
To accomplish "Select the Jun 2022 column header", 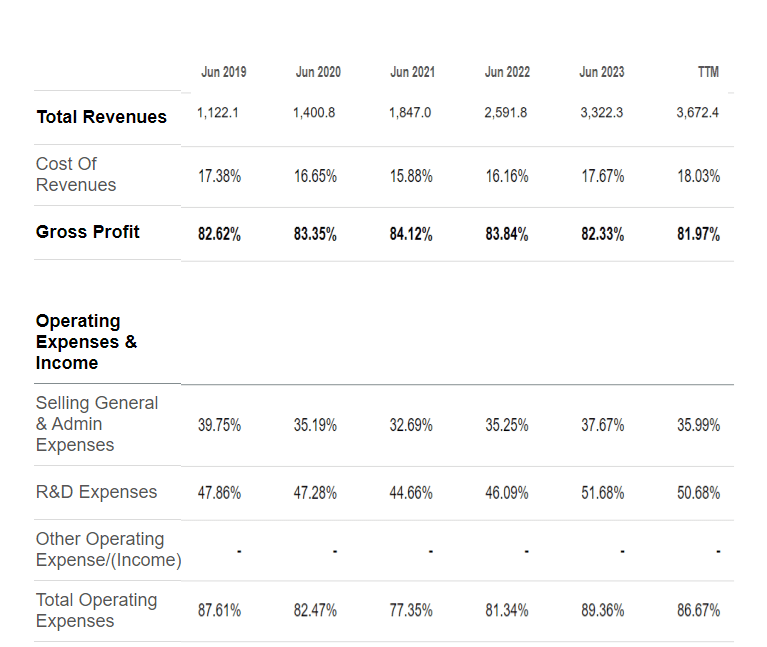I will [x=507, y=72].
